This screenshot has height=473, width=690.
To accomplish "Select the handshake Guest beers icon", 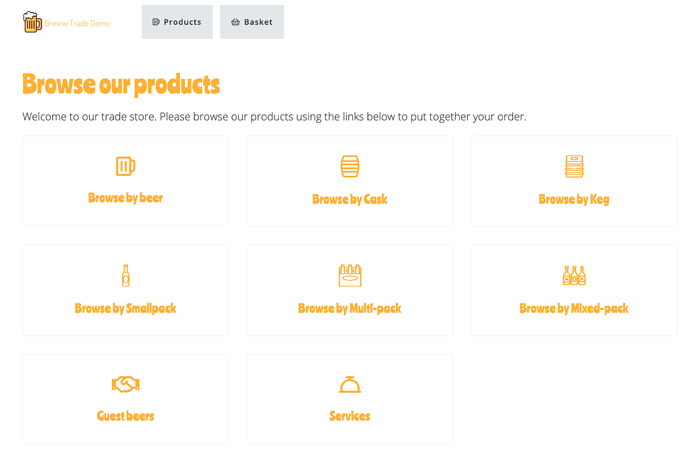I will click(x=125, y=385).
